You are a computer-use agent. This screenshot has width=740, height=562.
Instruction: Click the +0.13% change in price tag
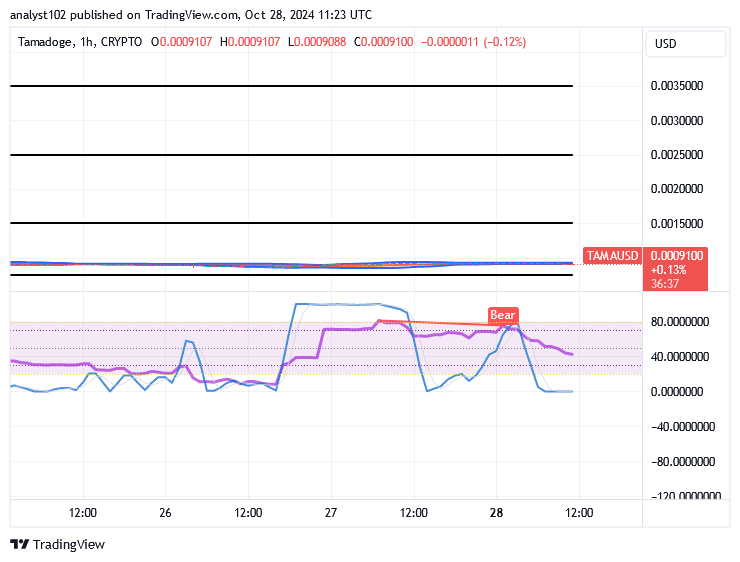(x=668, y=269)
